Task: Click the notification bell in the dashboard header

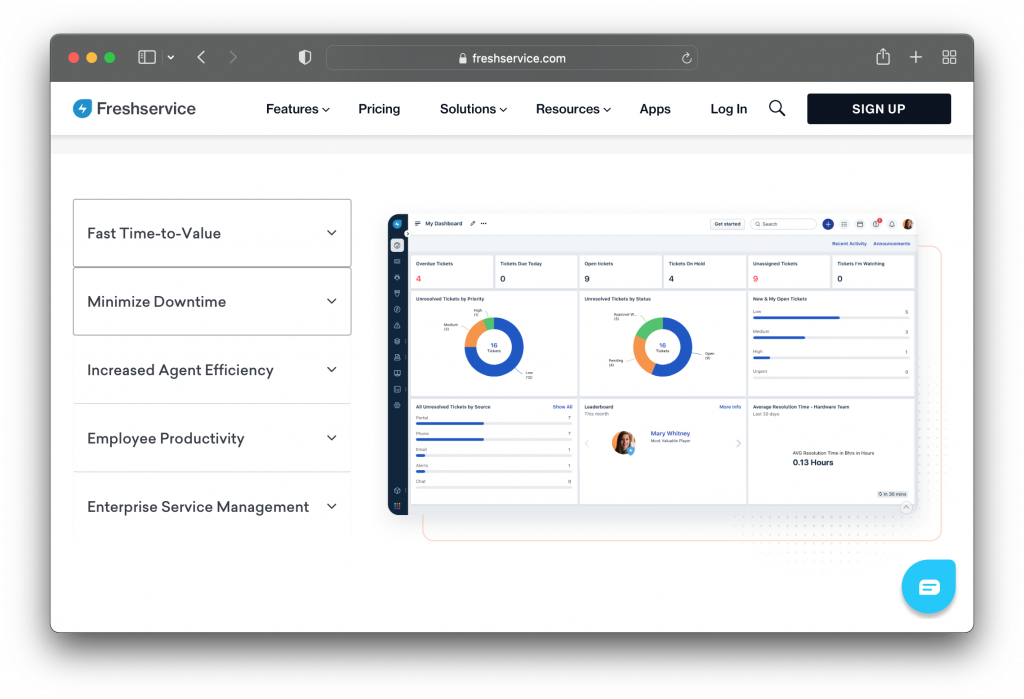Action: tap(891, 224)
